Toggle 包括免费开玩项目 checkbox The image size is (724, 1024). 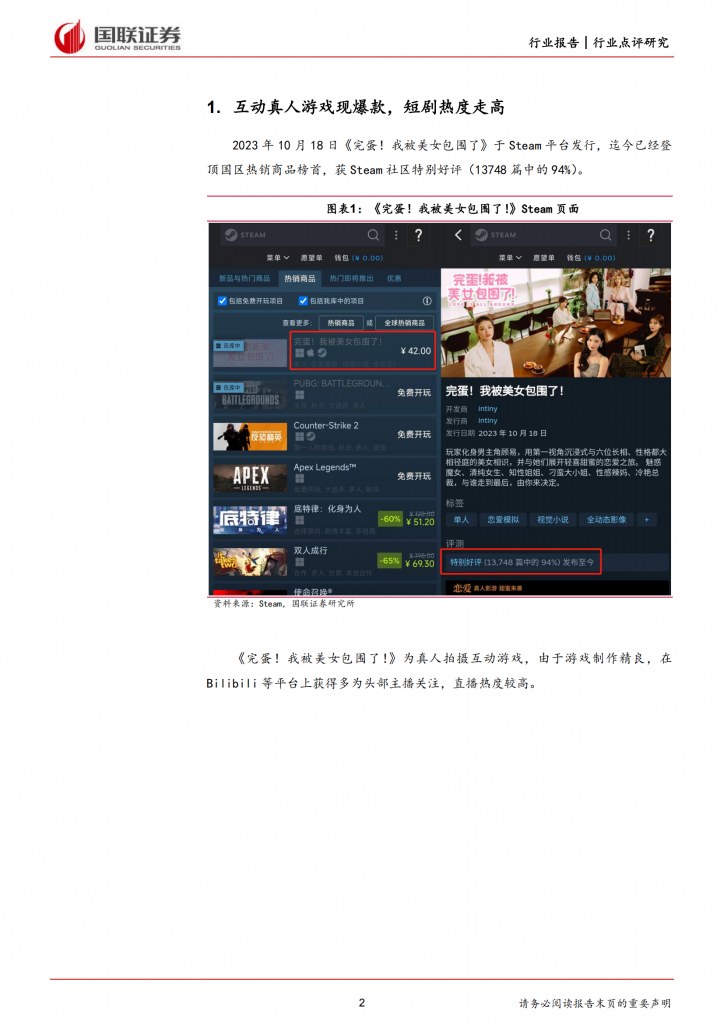tap(222, 301)
